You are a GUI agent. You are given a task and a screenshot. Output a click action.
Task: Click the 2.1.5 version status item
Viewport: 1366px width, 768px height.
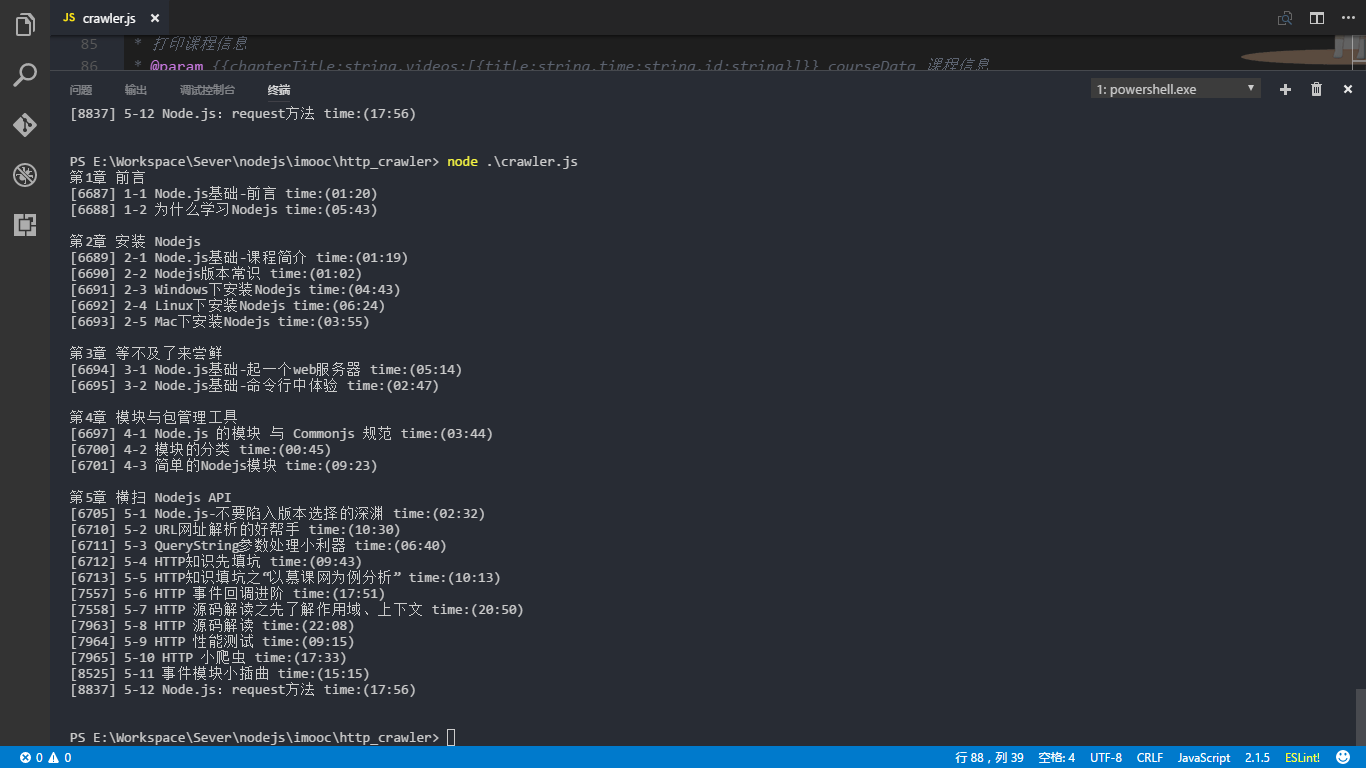click(x=1257, y=758)
